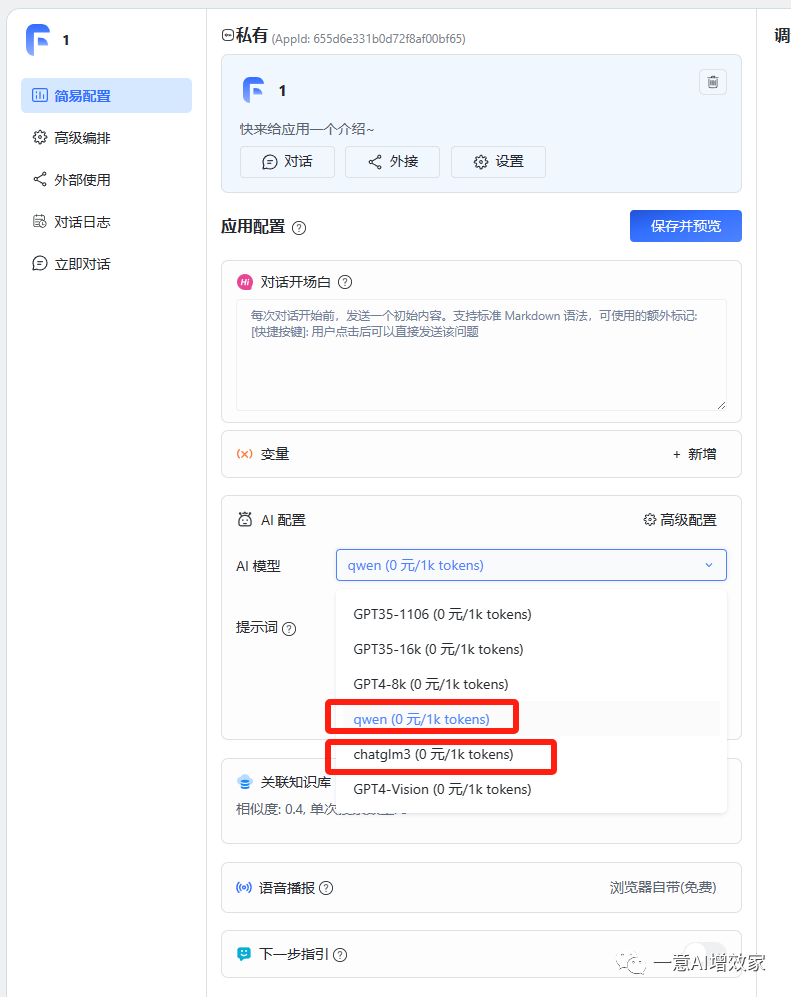Click the 外接 share button
Image resolution: width=791 pixels, height=997 pixels.
[x=392, y=162]
